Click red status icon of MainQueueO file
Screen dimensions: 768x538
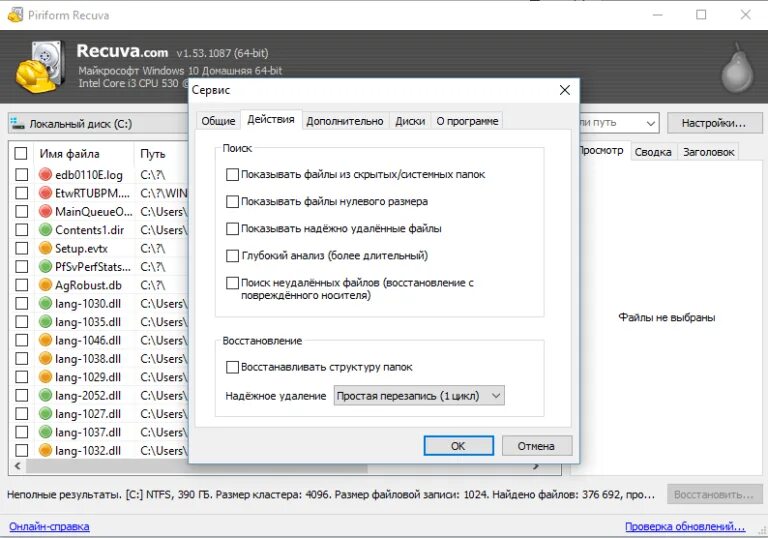[45, 211]
